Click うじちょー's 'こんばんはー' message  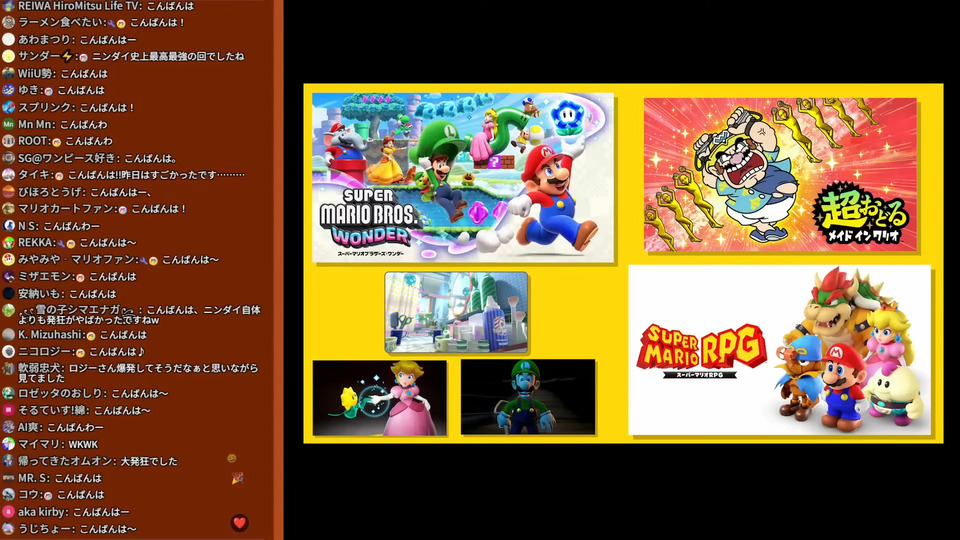click(x=108, y=529)
